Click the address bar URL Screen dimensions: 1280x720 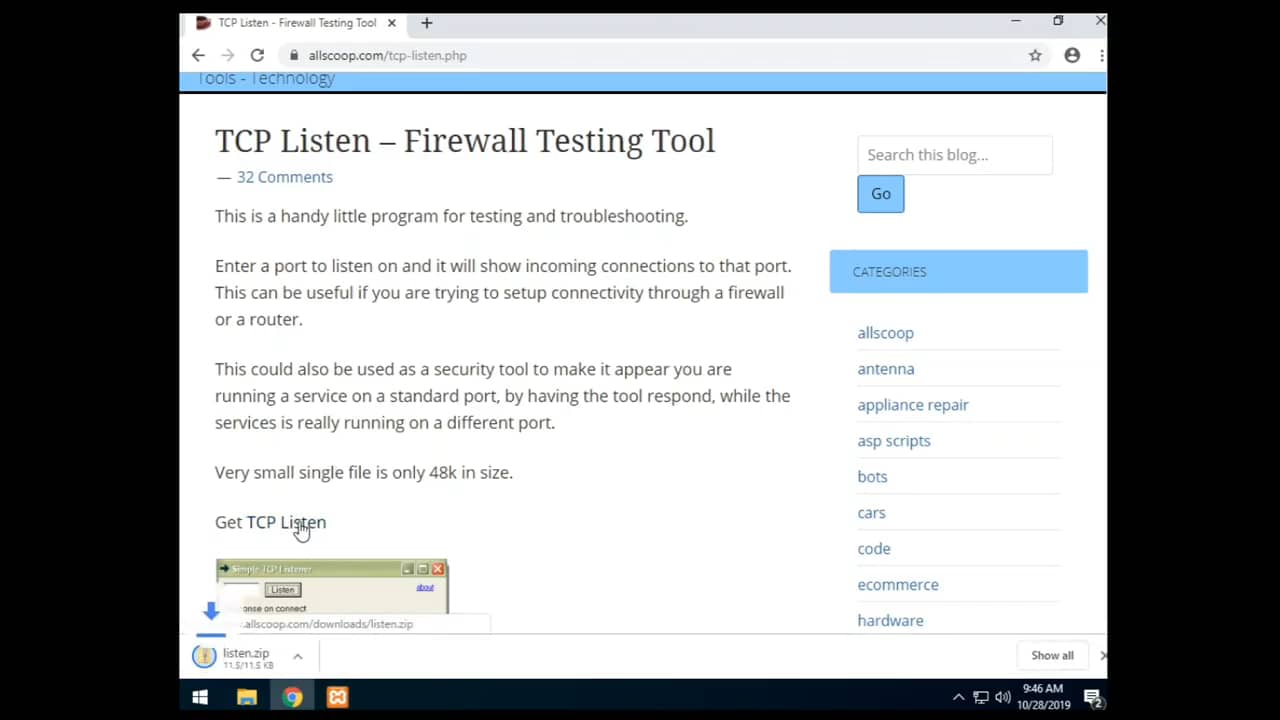[x=387, y=56]
